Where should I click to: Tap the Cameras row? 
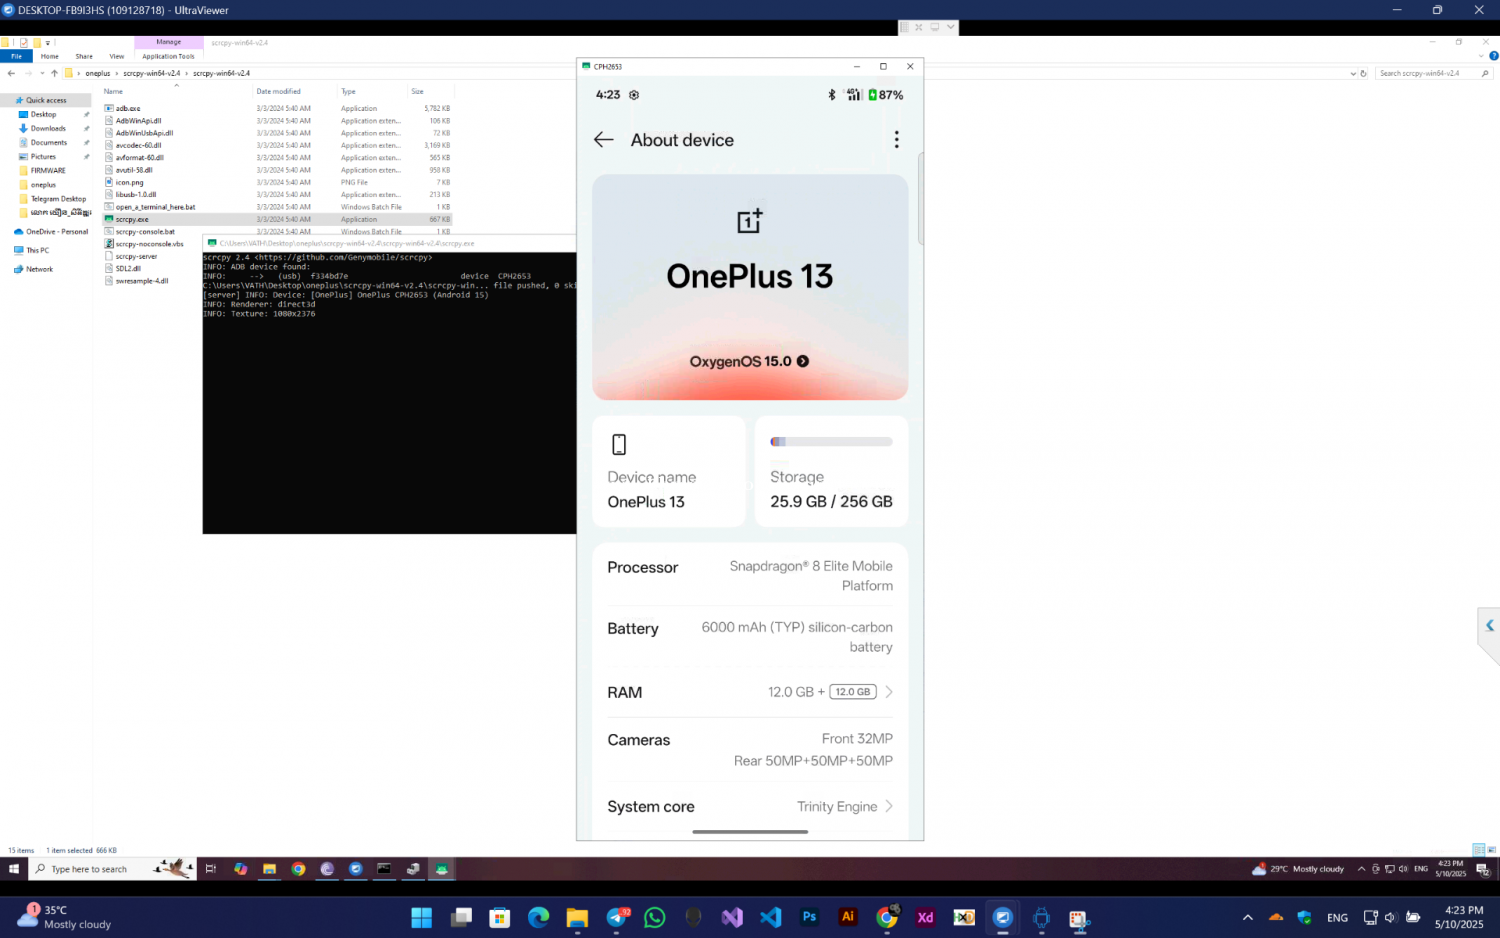click(x=750, y=750)
